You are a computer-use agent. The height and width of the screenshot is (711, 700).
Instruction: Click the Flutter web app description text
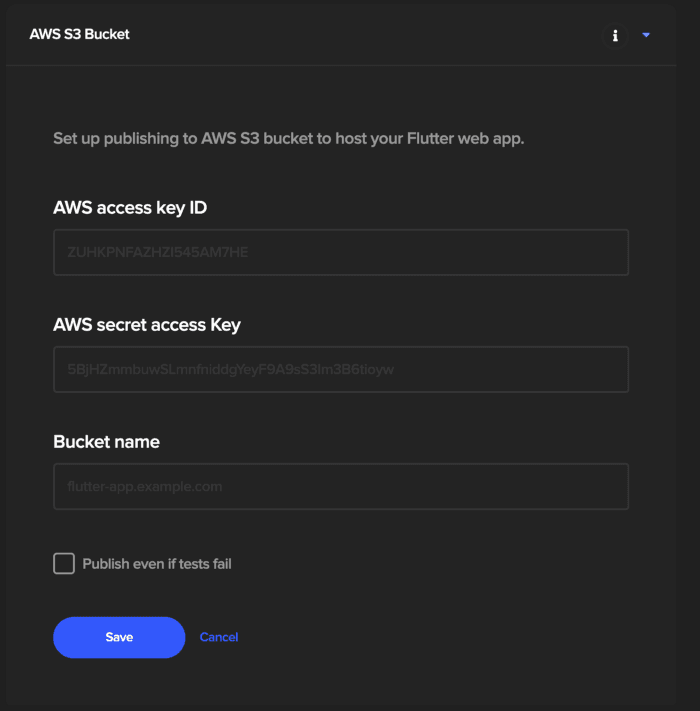(x=288, y=138)
